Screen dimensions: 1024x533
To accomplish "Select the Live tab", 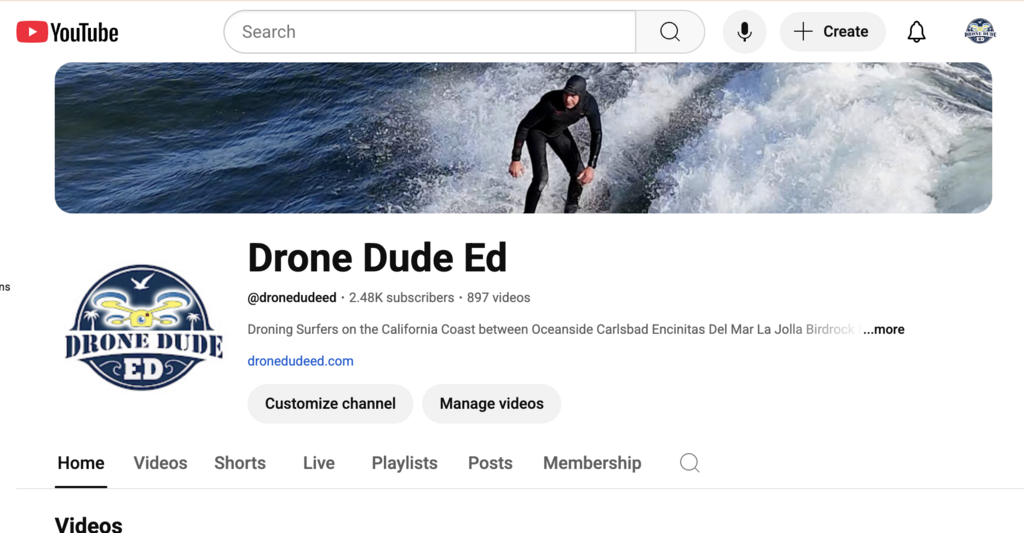I will 319,463.
